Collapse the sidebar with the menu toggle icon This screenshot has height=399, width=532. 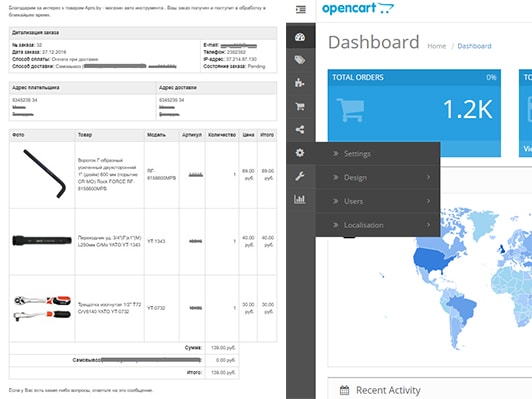[301, 10]
